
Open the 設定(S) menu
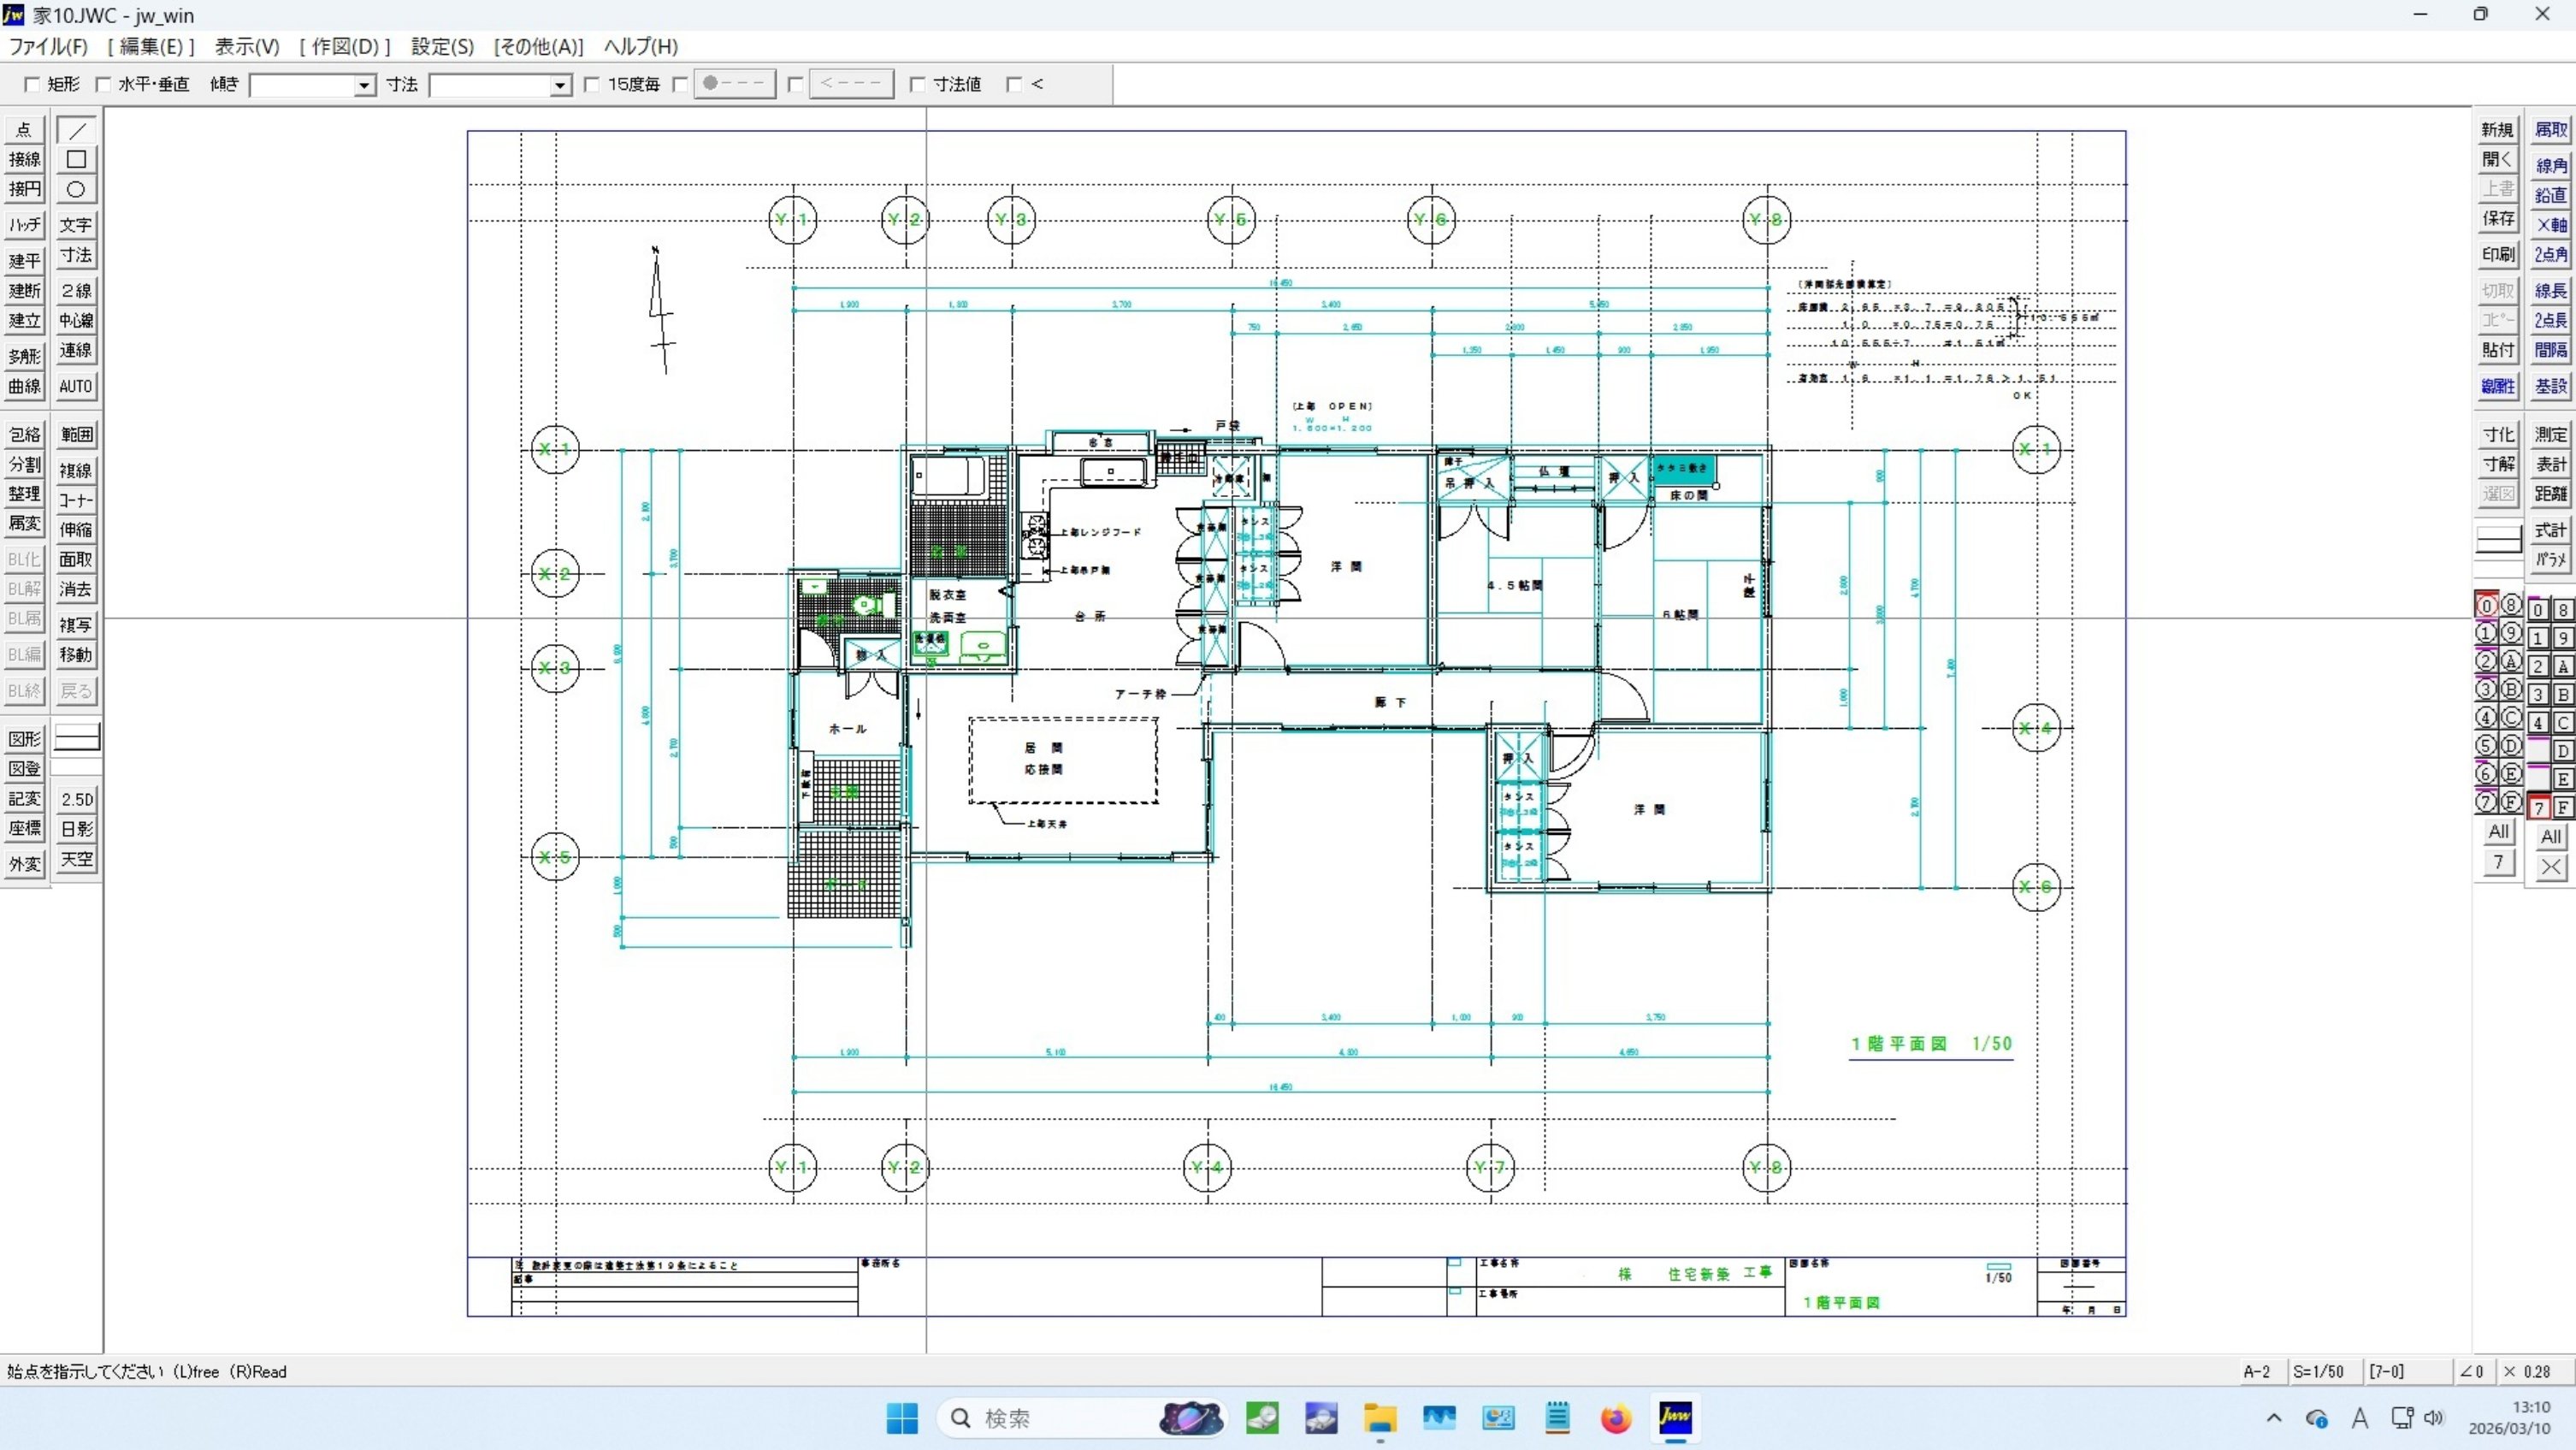[x=442, y=47]
